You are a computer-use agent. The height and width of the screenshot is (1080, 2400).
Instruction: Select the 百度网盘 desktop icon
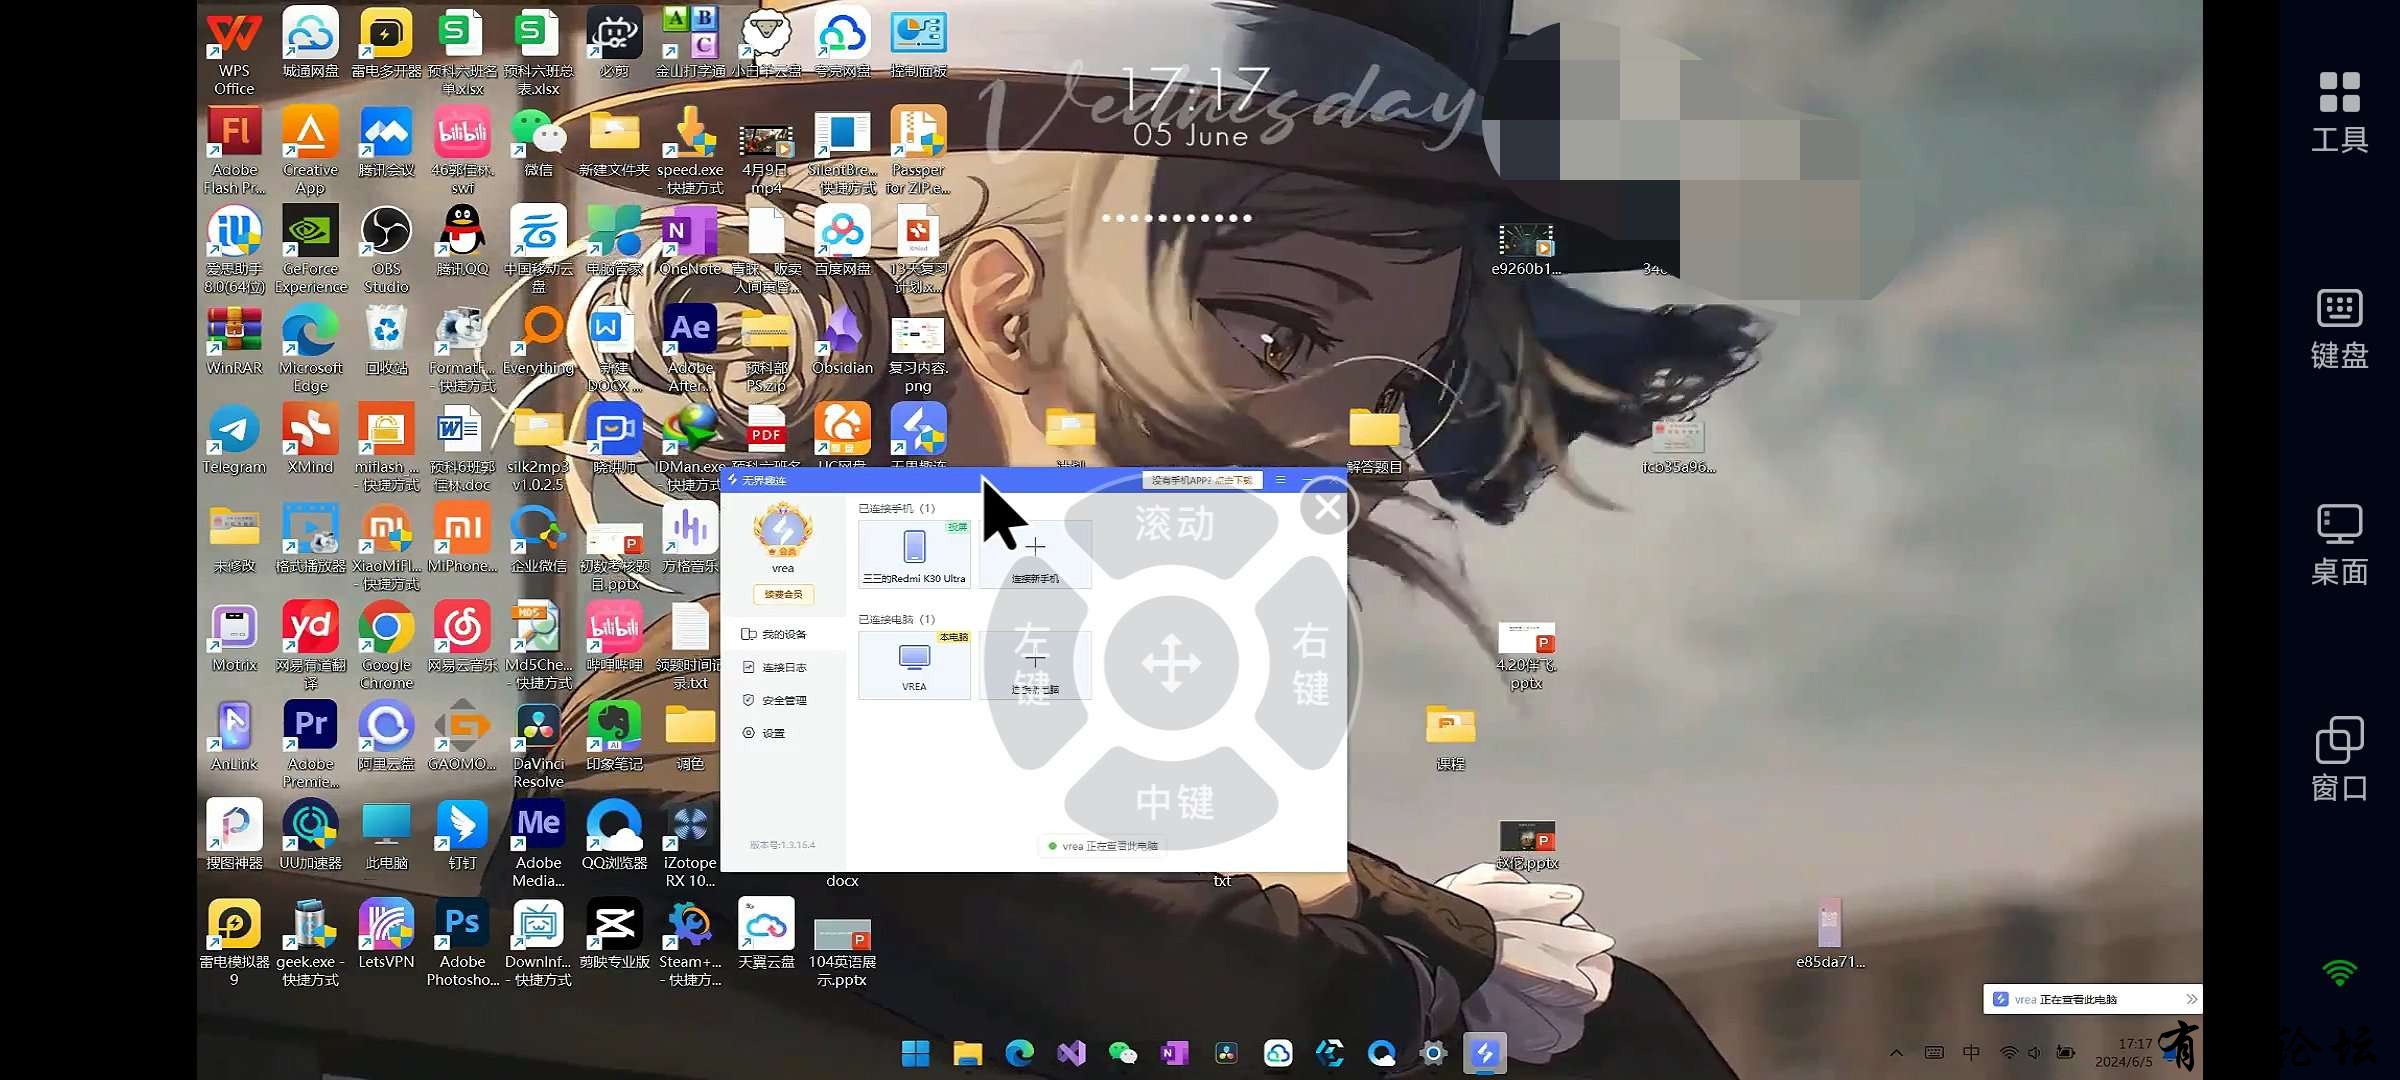(842, 241)
